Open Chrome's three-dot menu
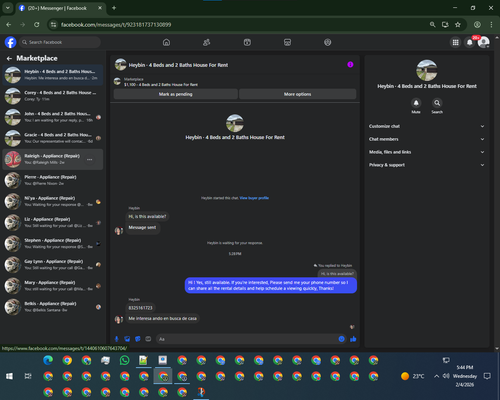Screen dimensions: 500x400 point(491,25)
